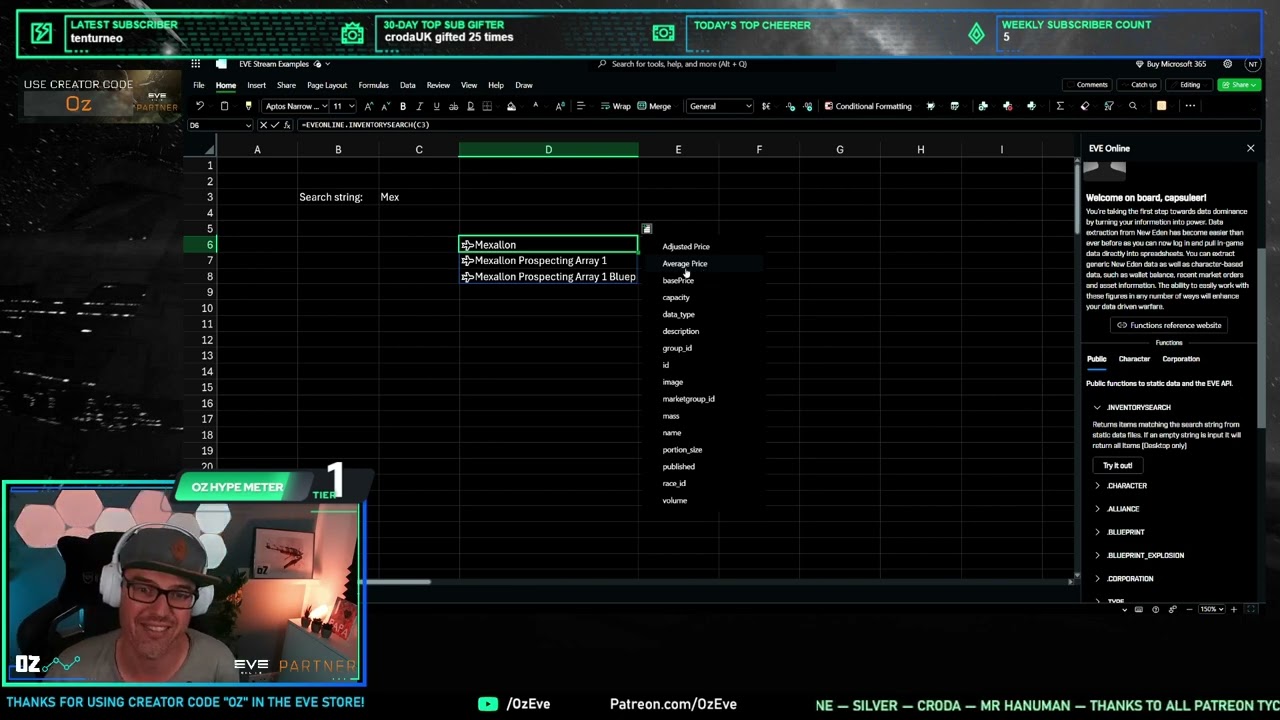Click the NT account avatar
This screenshot has height=720, width=1280.
coord(1253,64)
